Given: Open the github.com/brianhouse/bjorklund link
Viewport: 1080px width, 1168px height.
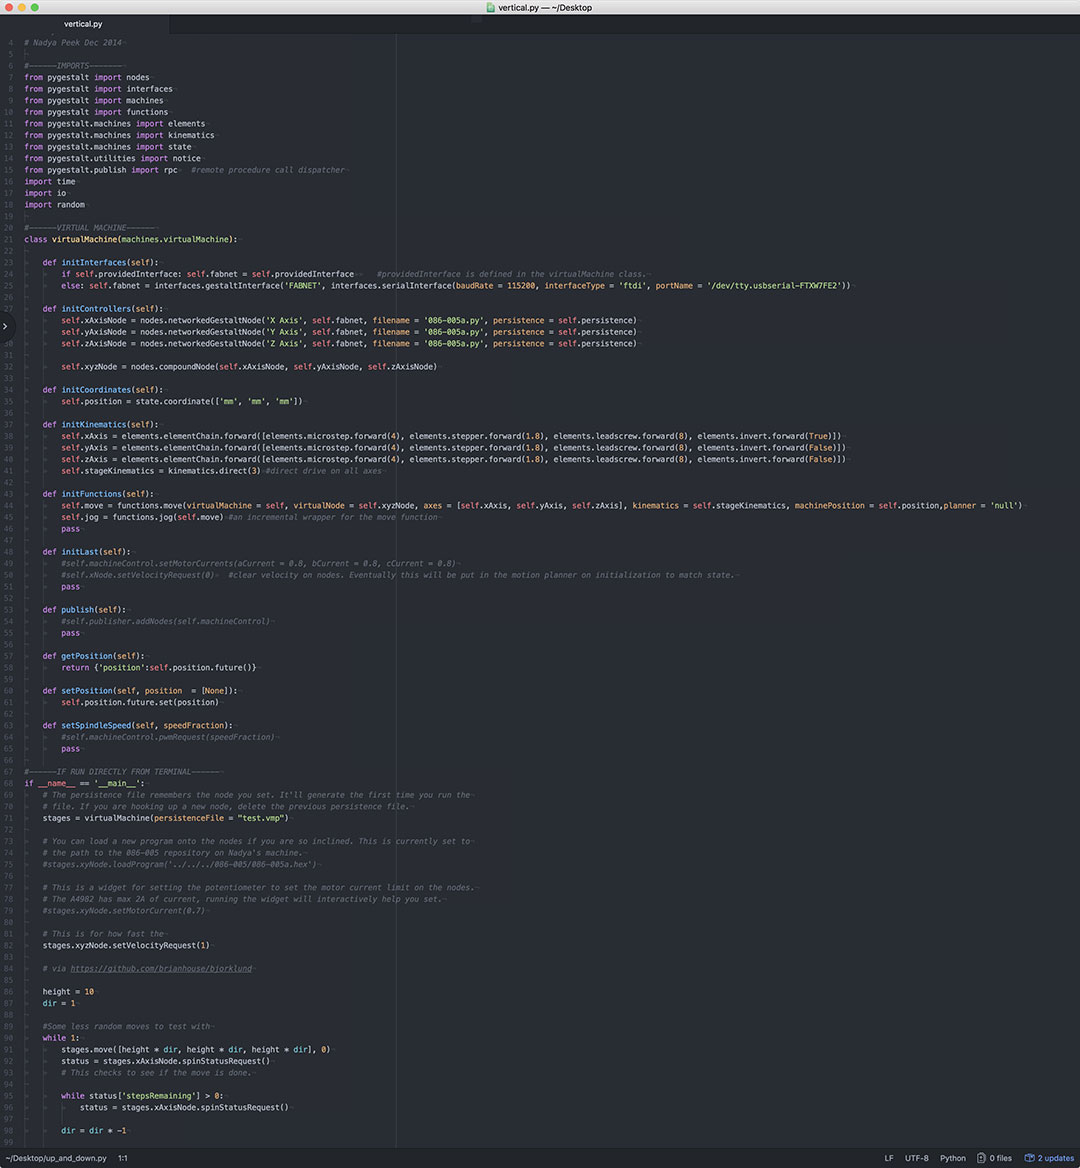Looking at the screenshot, I should coord(161,968).
